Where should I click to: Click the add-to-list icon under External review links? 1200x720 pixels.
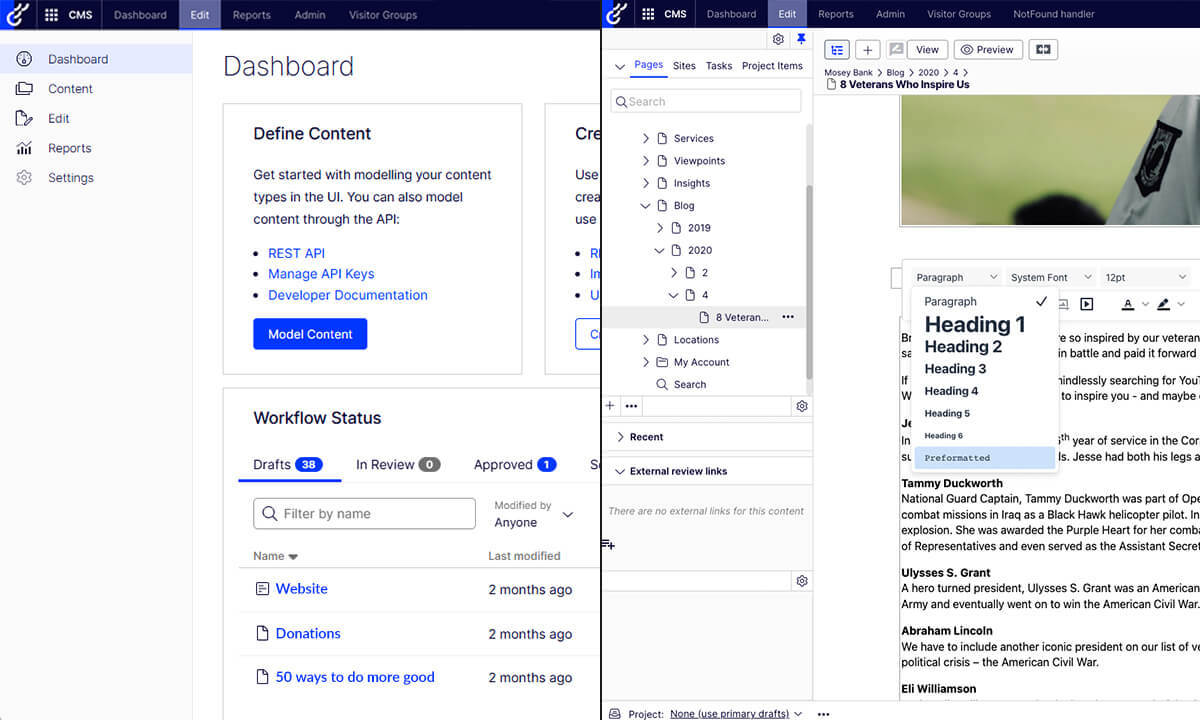[608, 544]
